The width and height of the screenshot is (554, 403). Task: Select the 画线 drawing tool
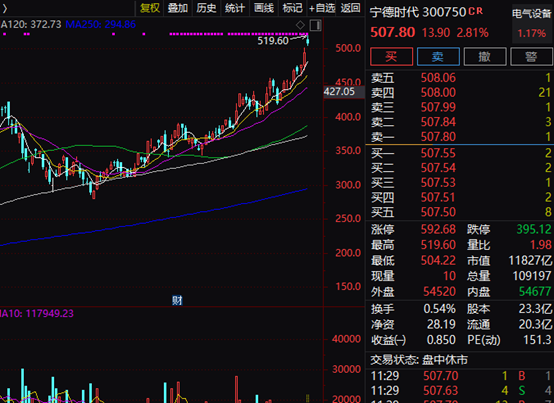[x=264, y=8]
